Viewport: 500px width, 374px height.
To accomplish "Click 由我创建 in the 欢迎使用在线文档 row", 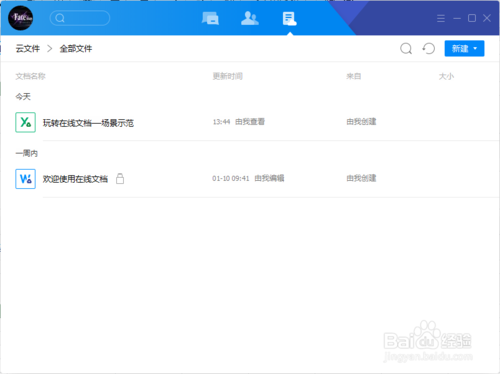I will point(361,178).
